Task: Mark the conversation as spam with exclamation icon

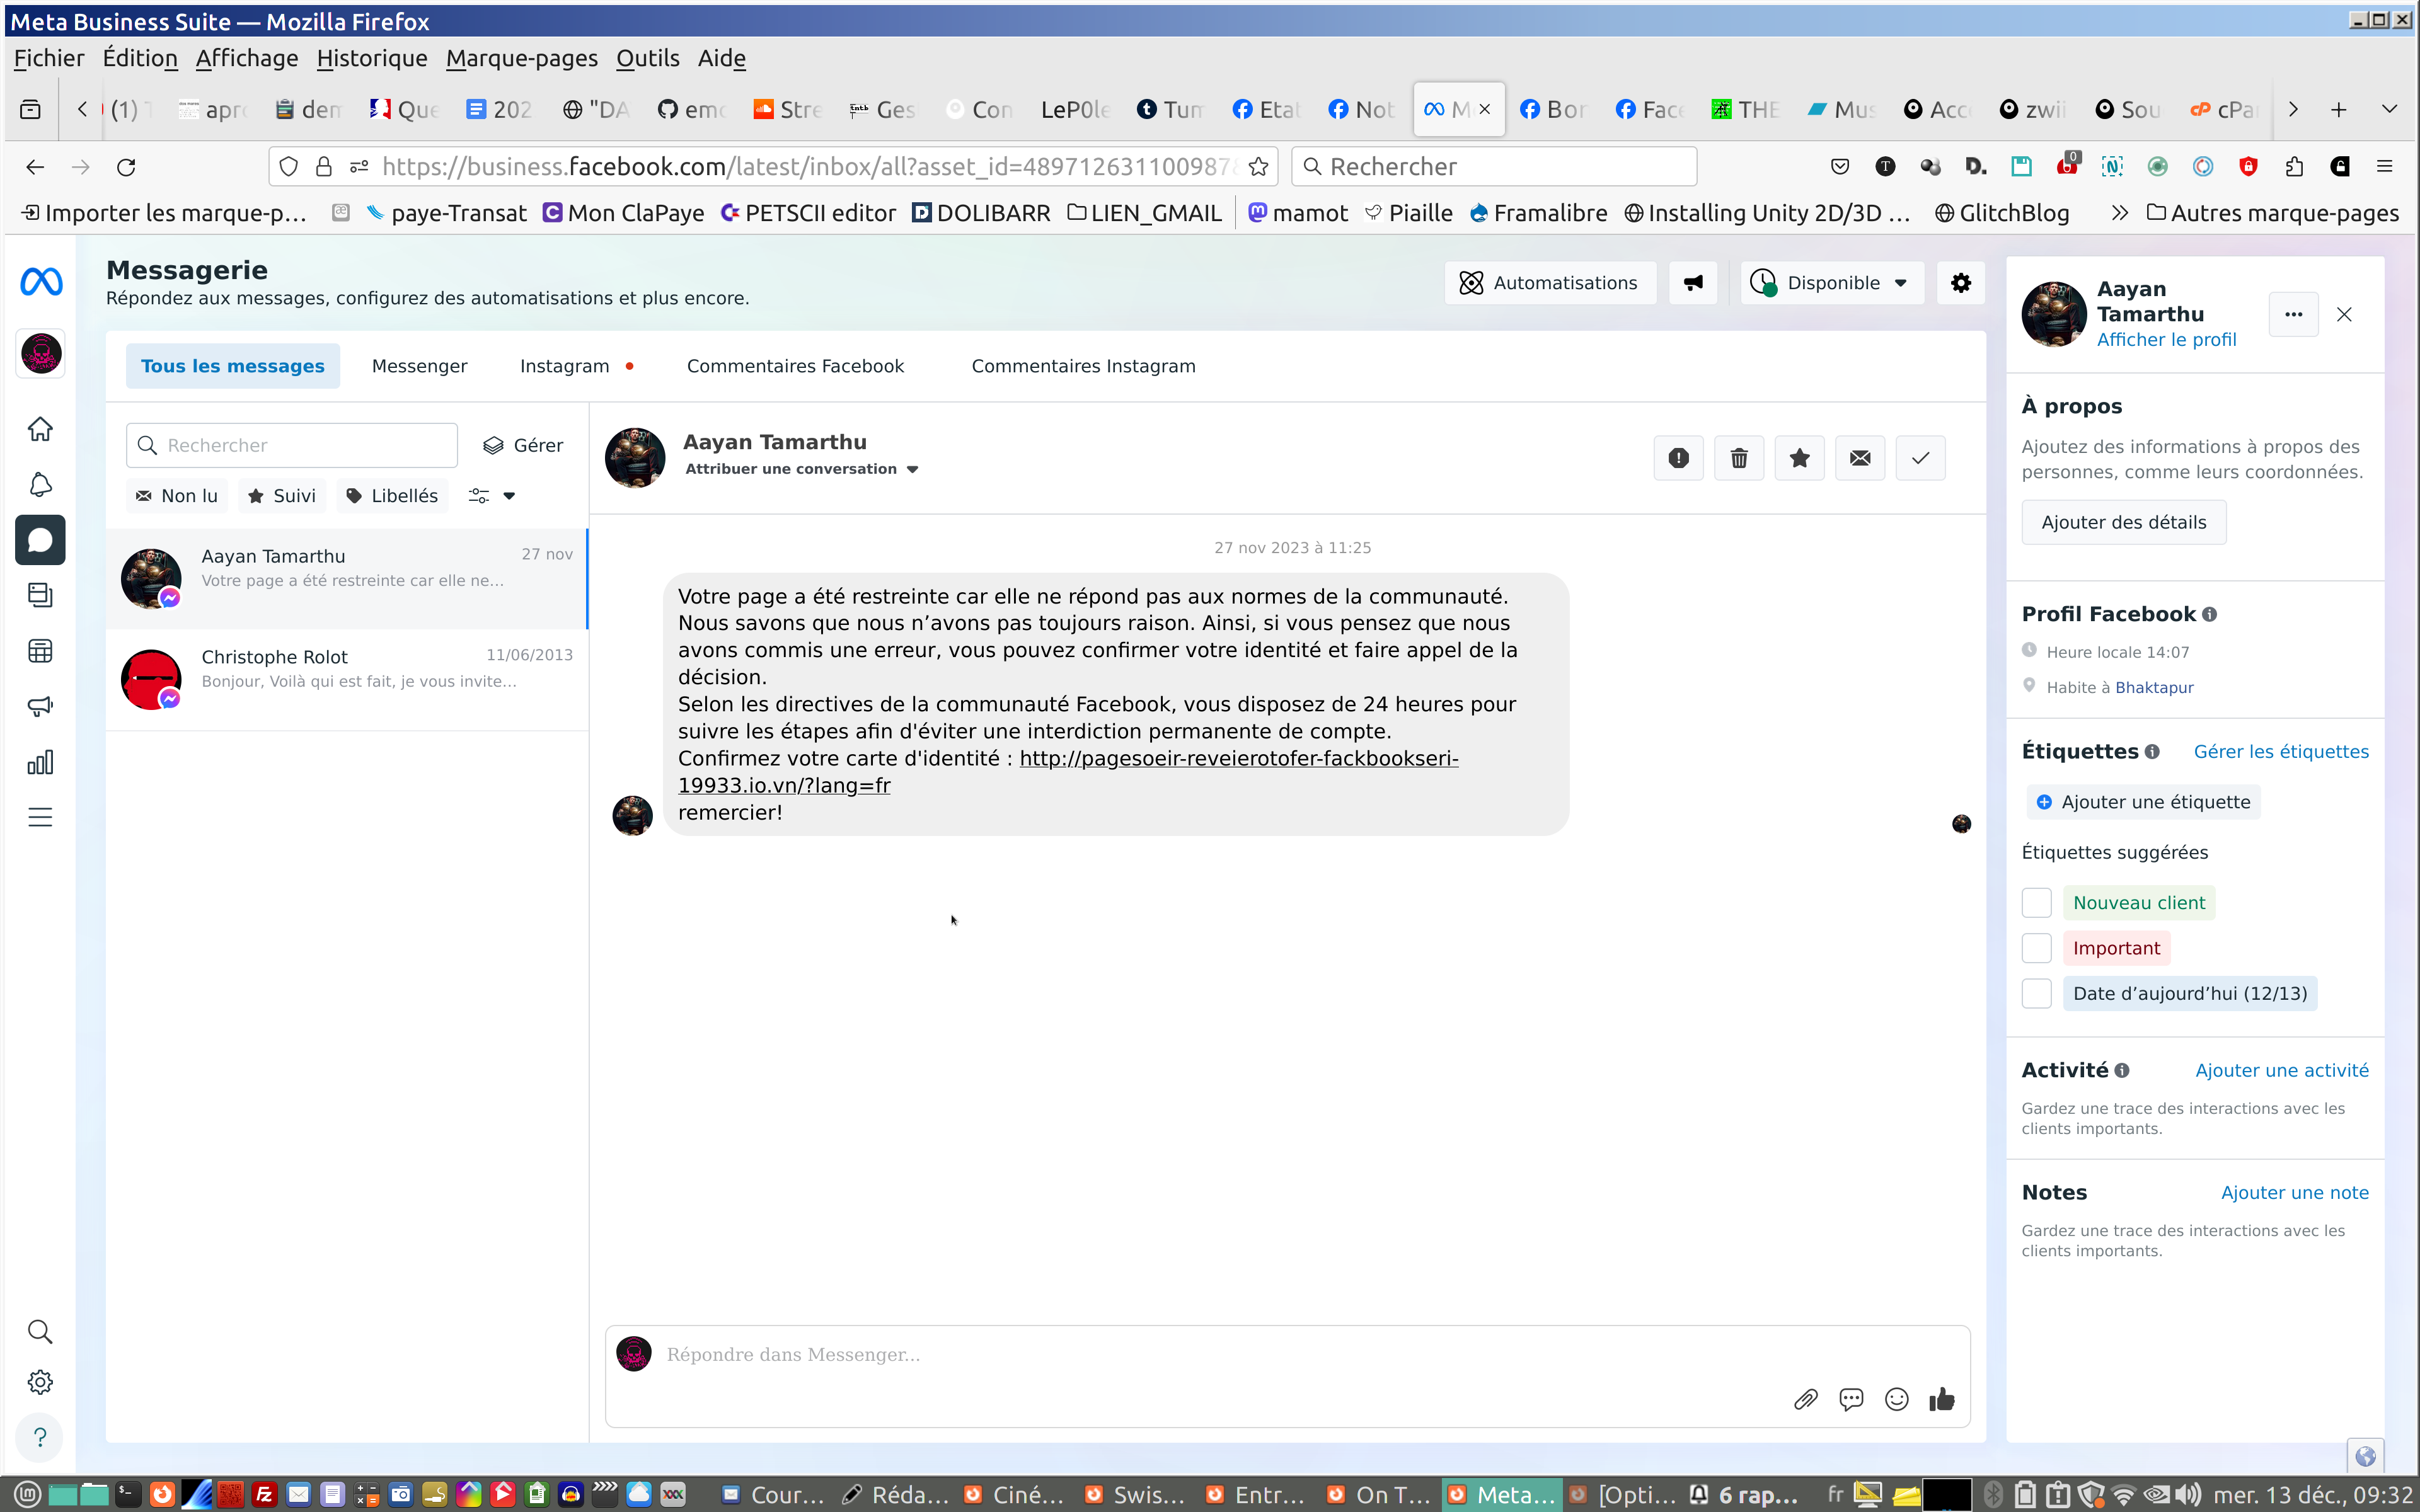Action: coord(1678,458)
